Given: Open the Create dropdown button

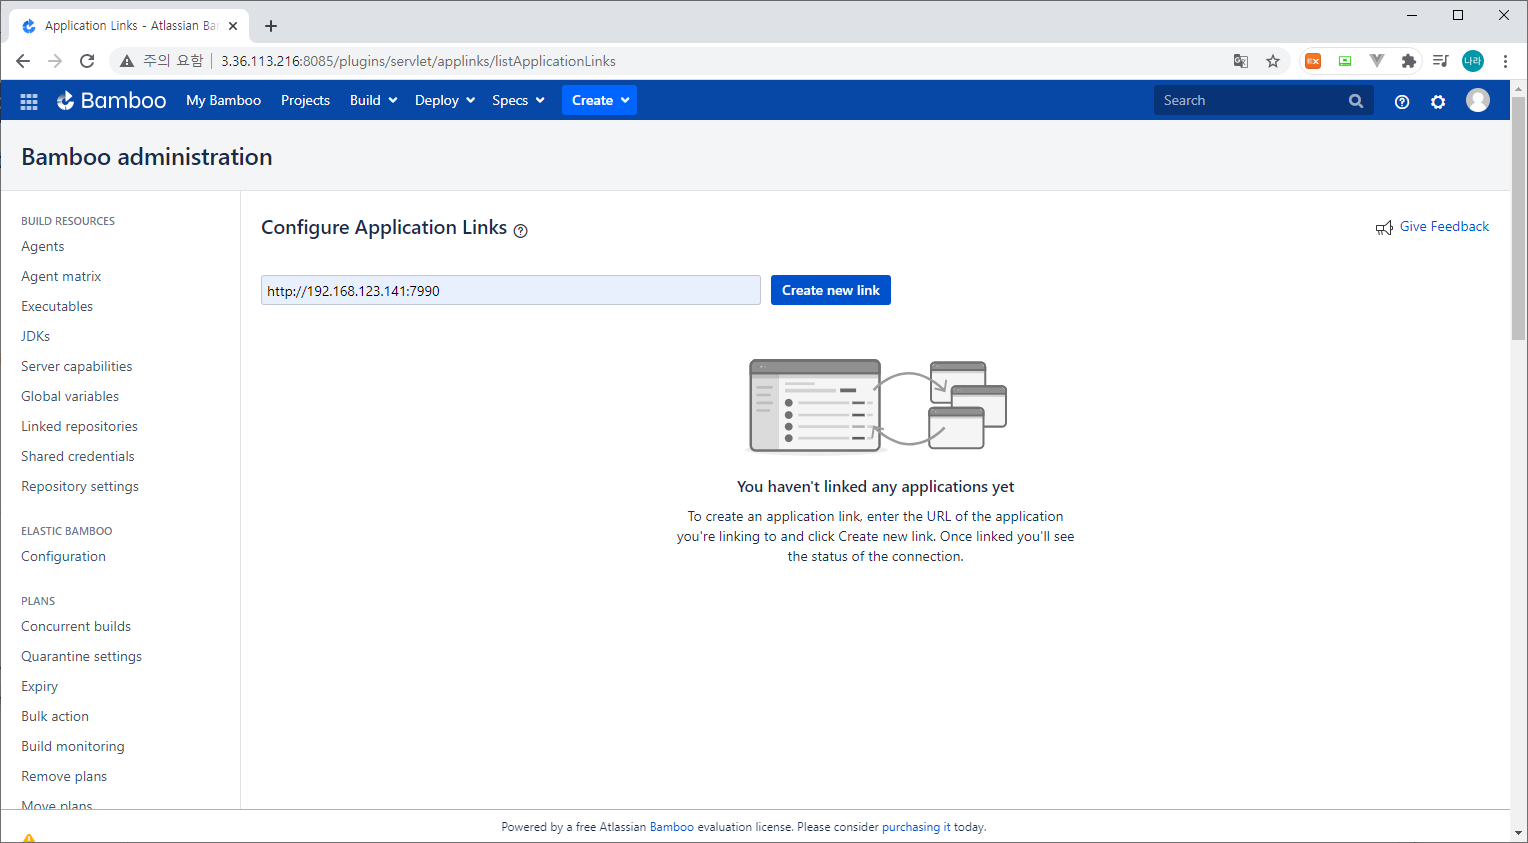Looking at the screenshot, I should coord(599,100).
